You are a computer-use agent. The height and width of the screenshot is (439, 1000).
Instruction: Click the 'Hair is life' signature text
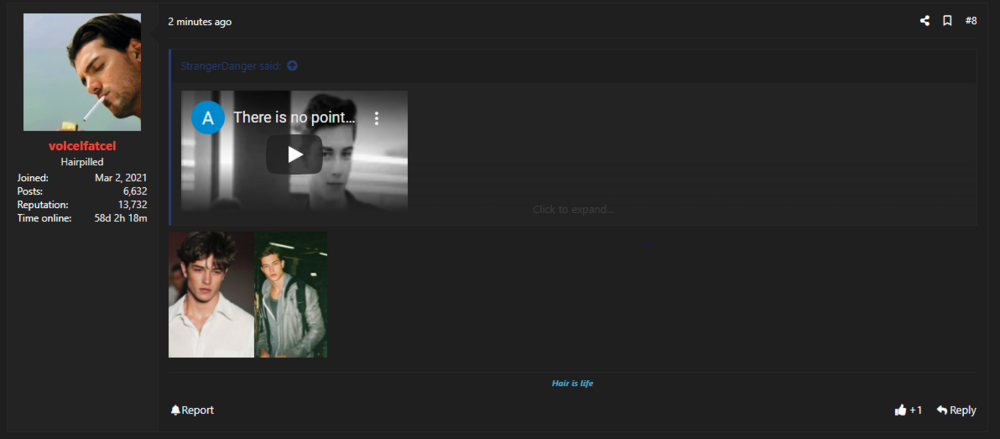click(x=573, y=383)
